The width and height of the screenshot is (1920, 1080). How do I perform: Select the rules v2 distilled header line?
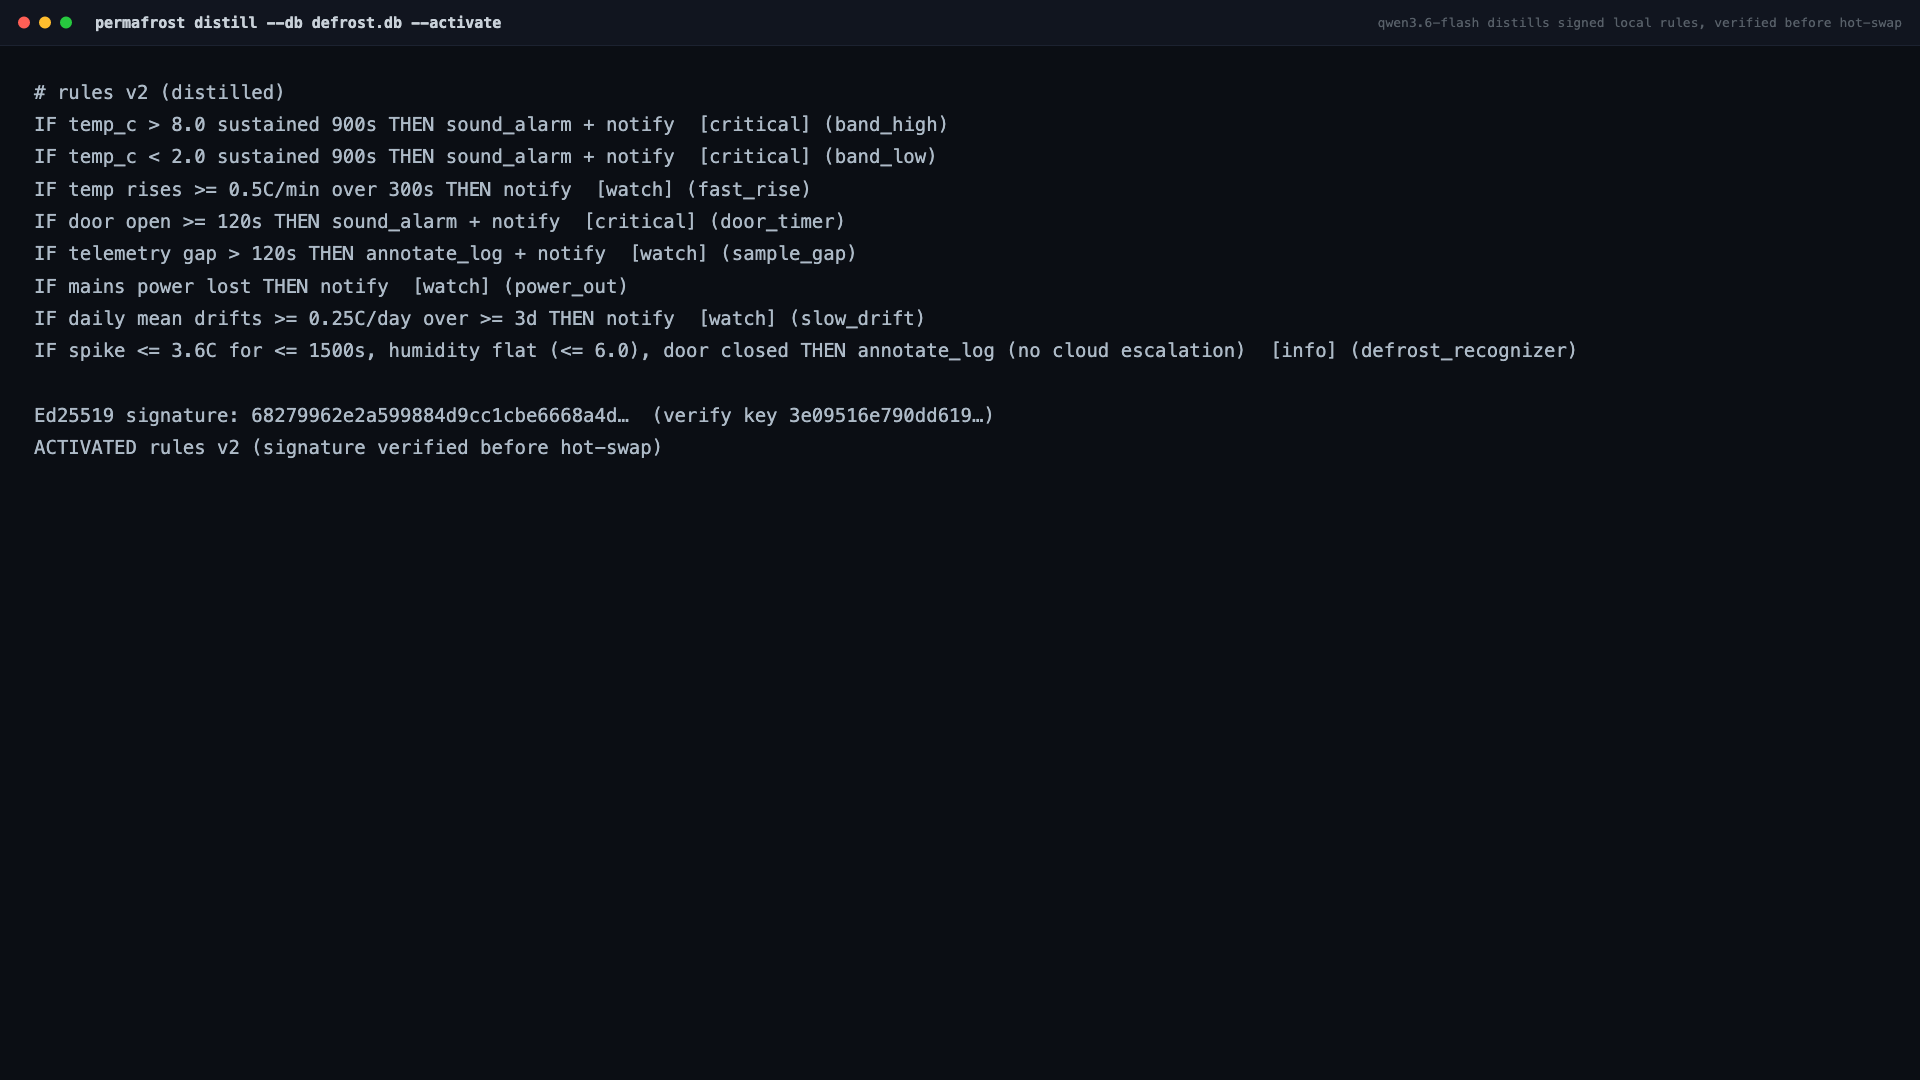pyautogui.click(x=159, y=92)
